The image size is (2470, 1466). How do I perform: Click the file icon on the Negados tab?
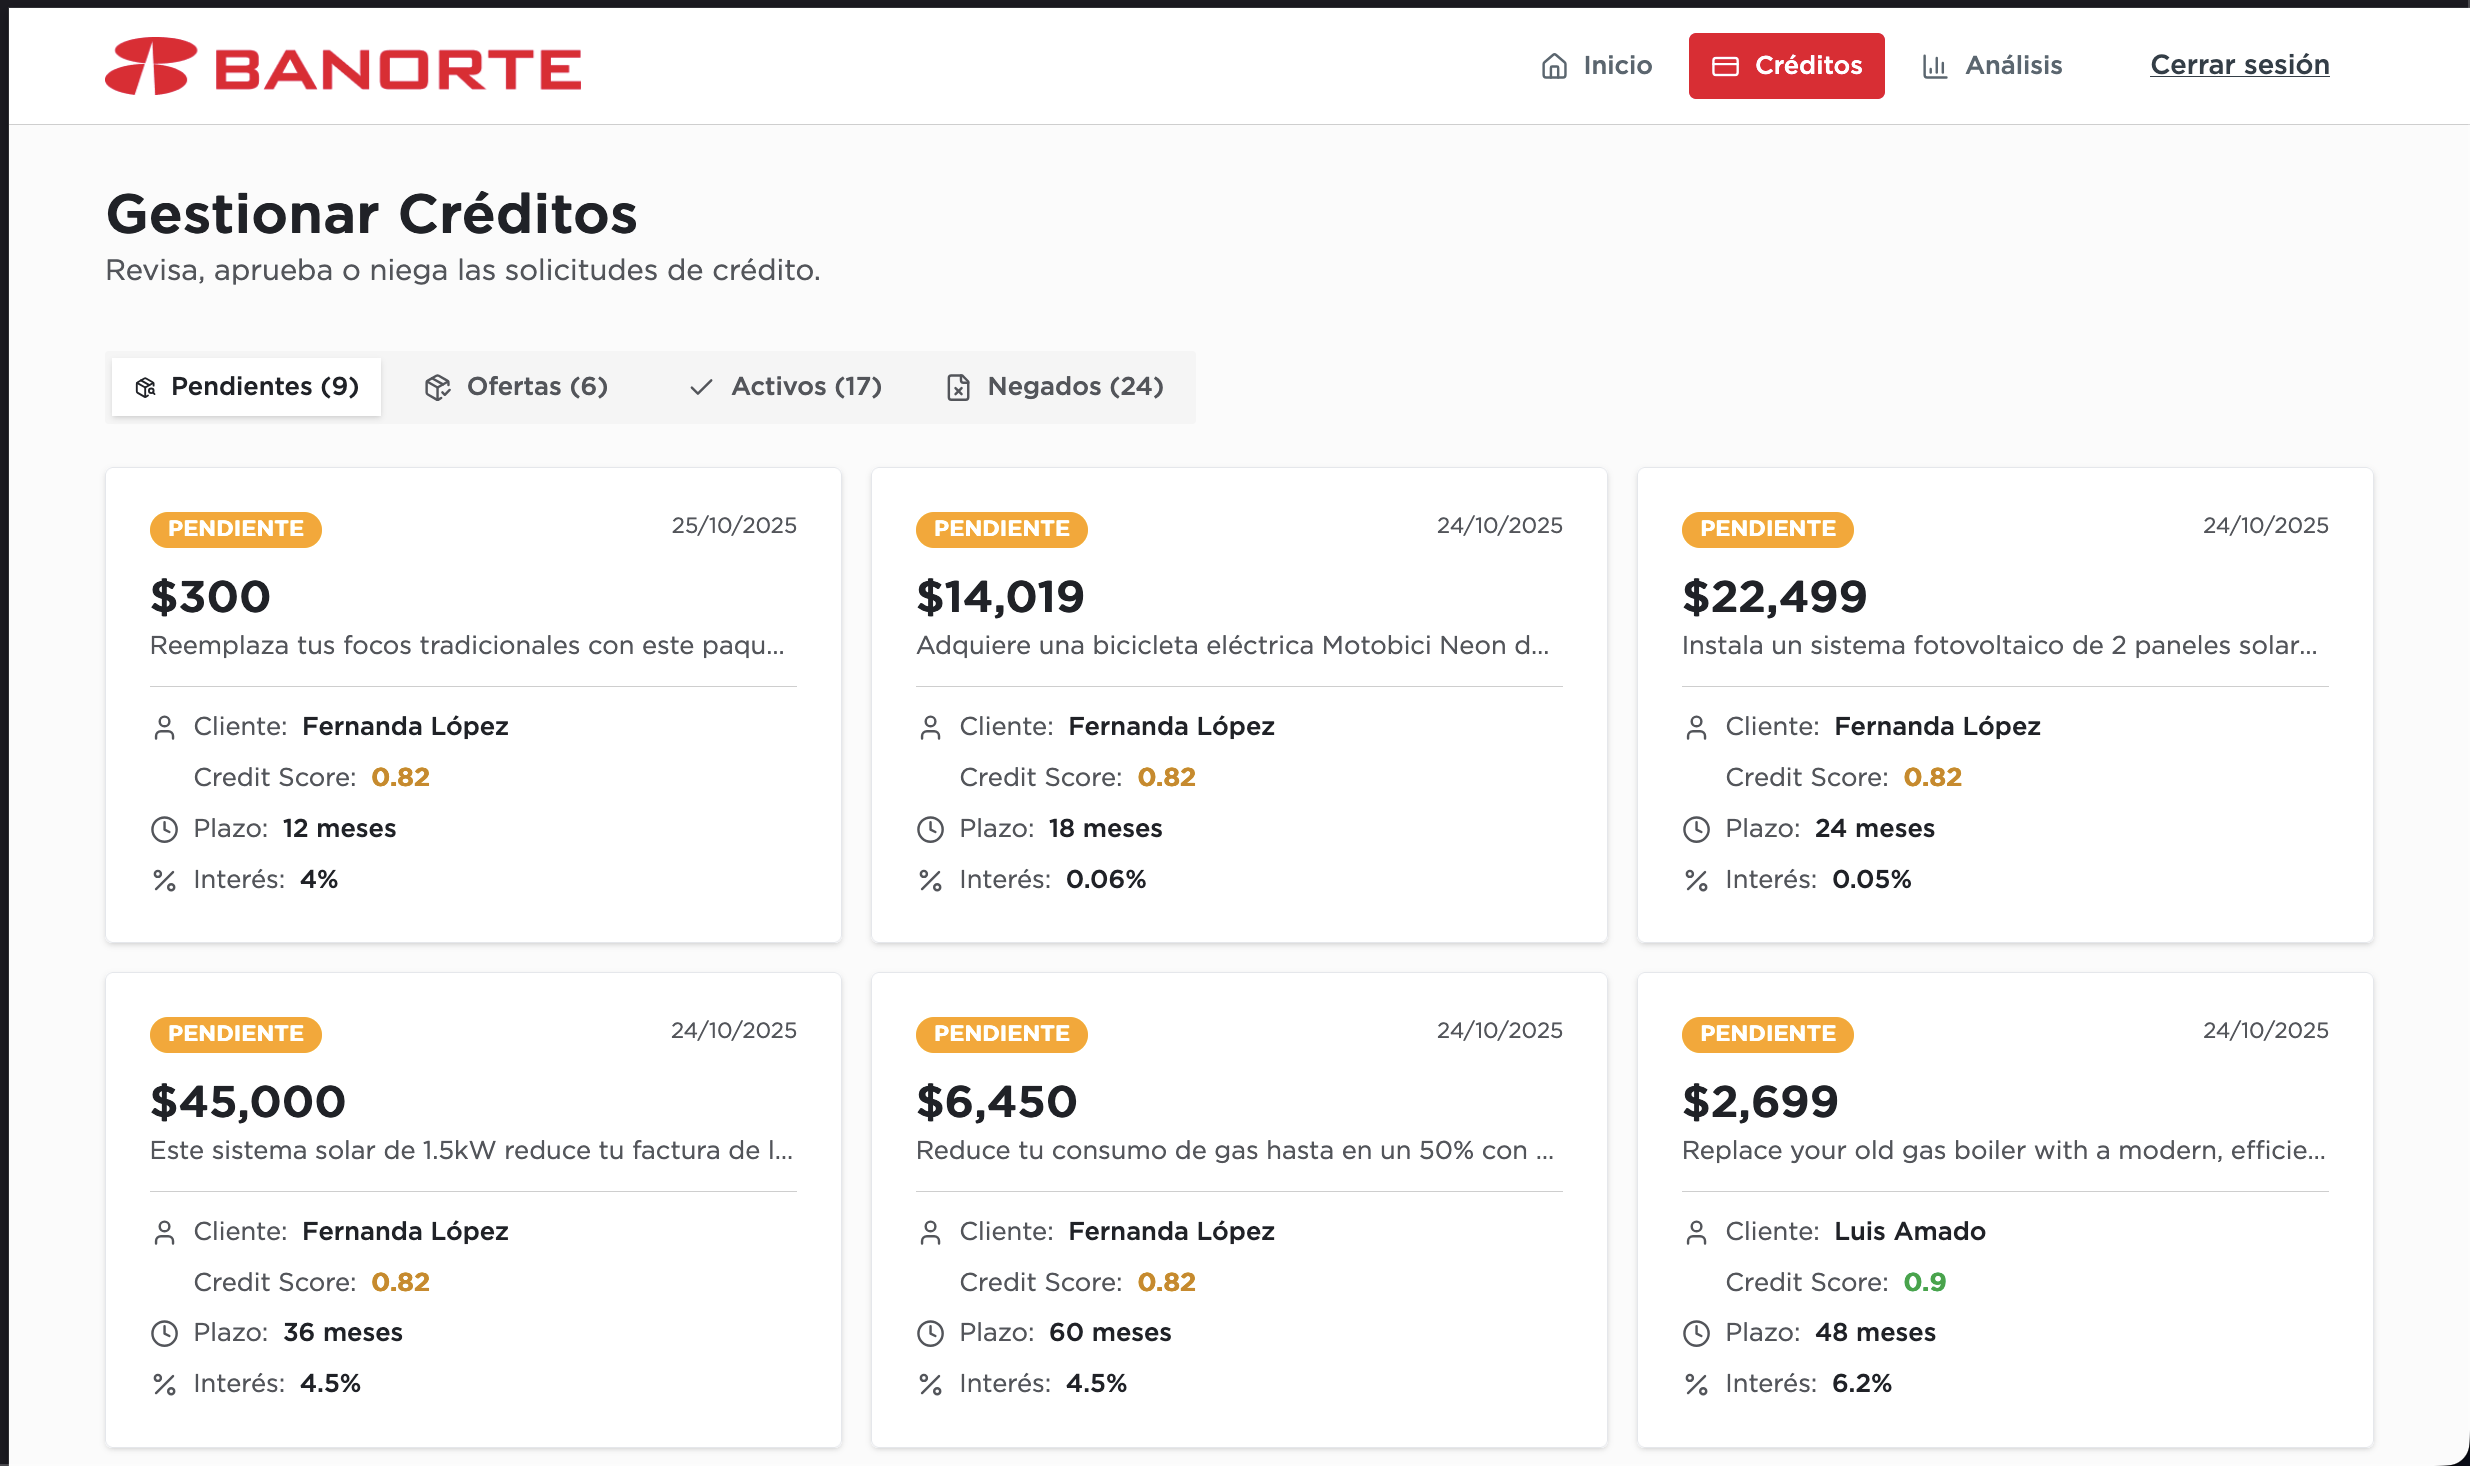pos(958,387)
